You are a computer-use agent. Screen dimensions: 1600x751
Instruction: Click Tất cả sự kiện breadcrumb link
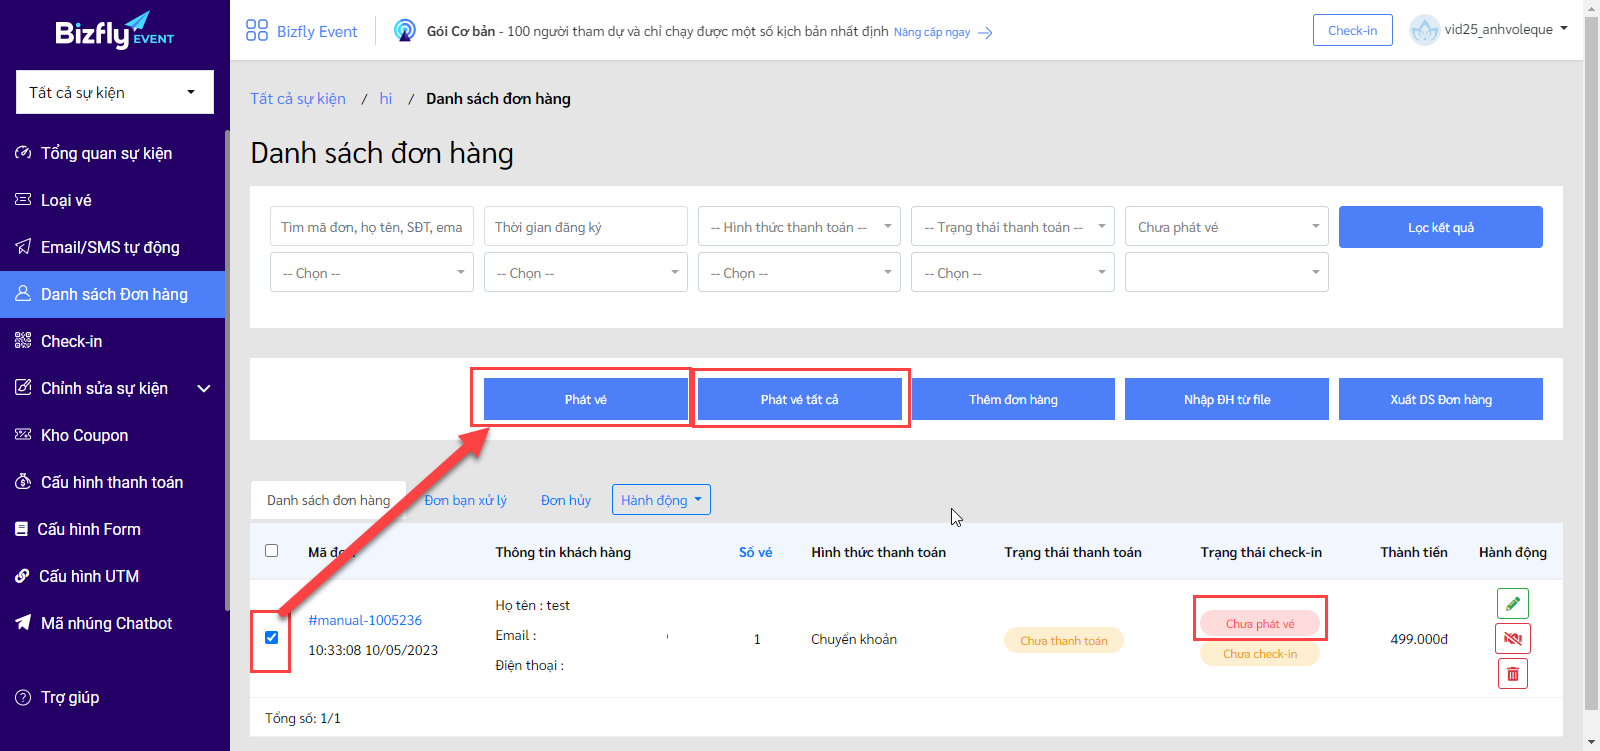tap(298, 98)
